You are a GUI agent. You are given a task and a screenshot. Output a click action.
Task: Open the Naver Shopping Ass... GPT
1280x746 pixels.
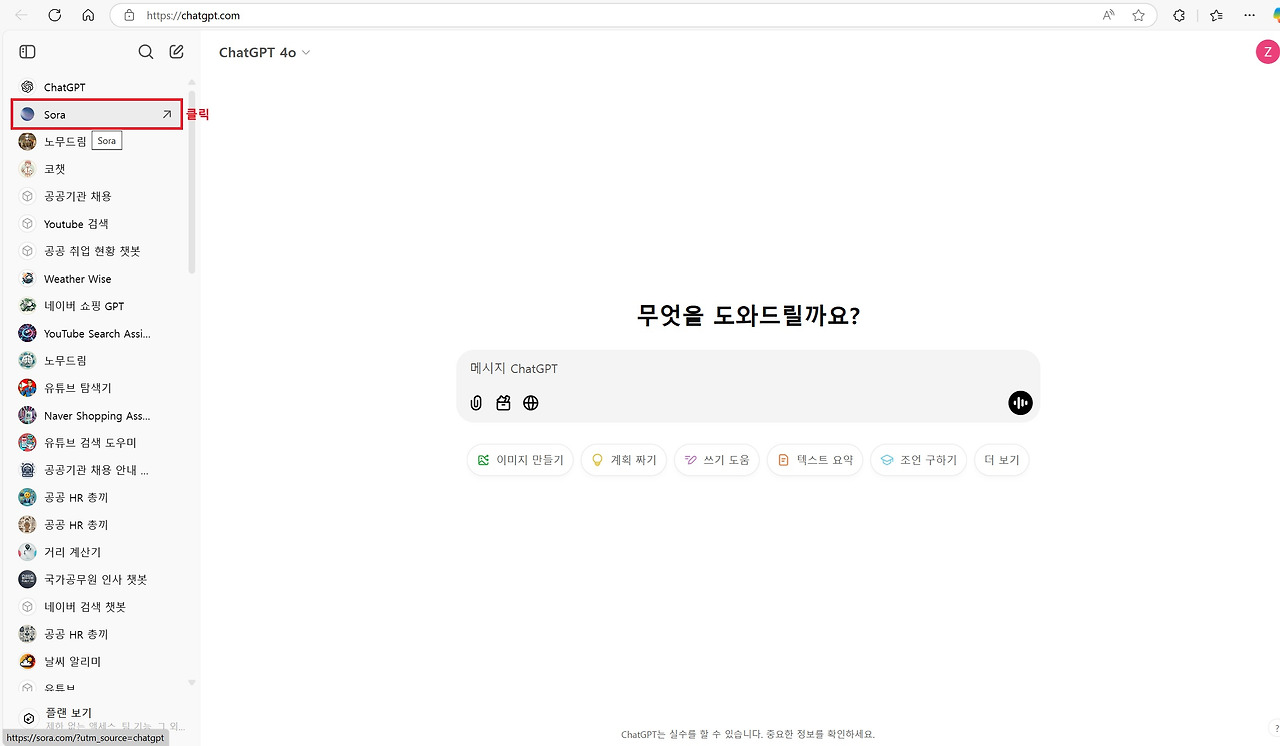[98, 416]
